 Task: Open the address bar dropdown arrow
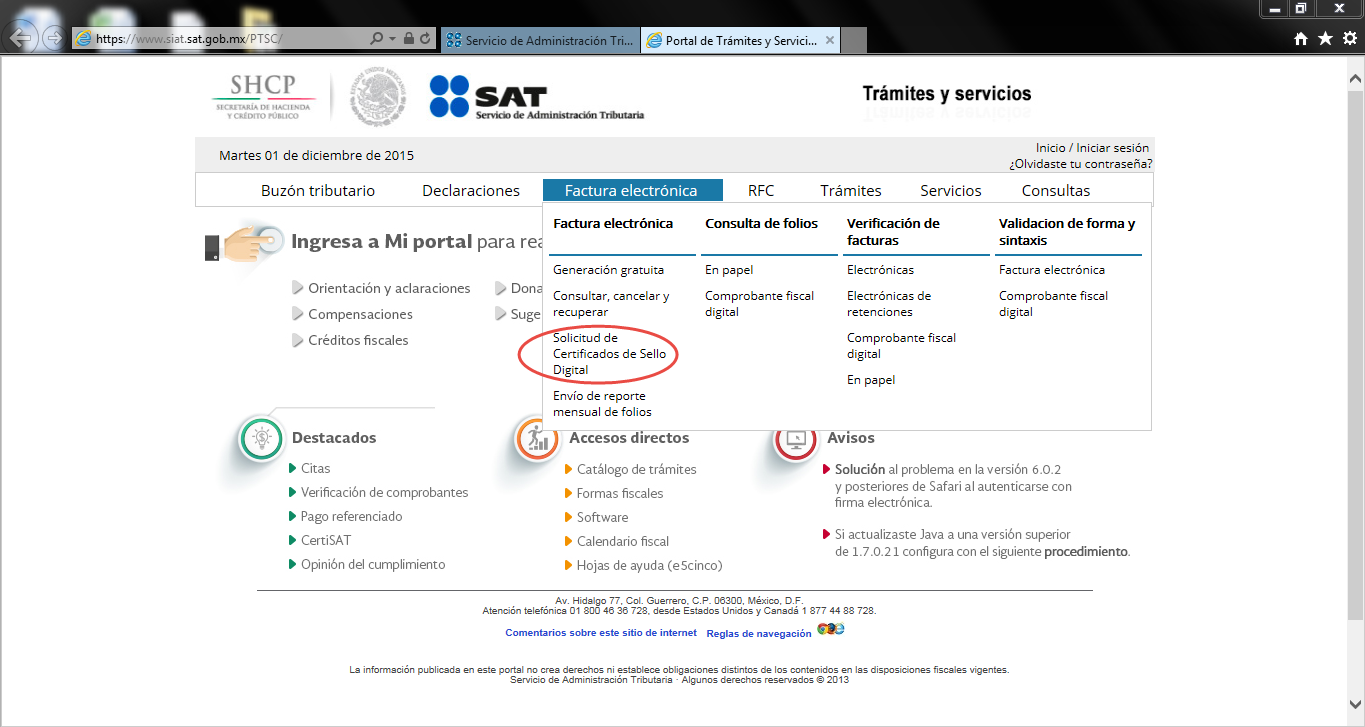[x=393, y=39]
